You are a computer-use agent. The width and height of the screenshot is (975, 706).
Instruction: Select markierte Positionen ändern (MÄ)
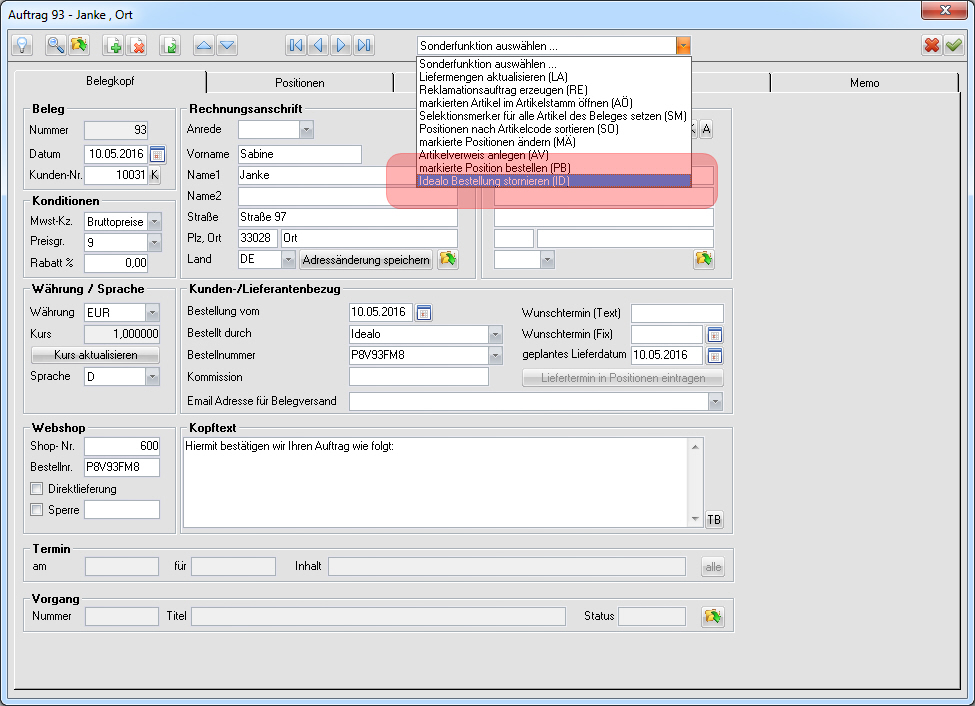553,142
